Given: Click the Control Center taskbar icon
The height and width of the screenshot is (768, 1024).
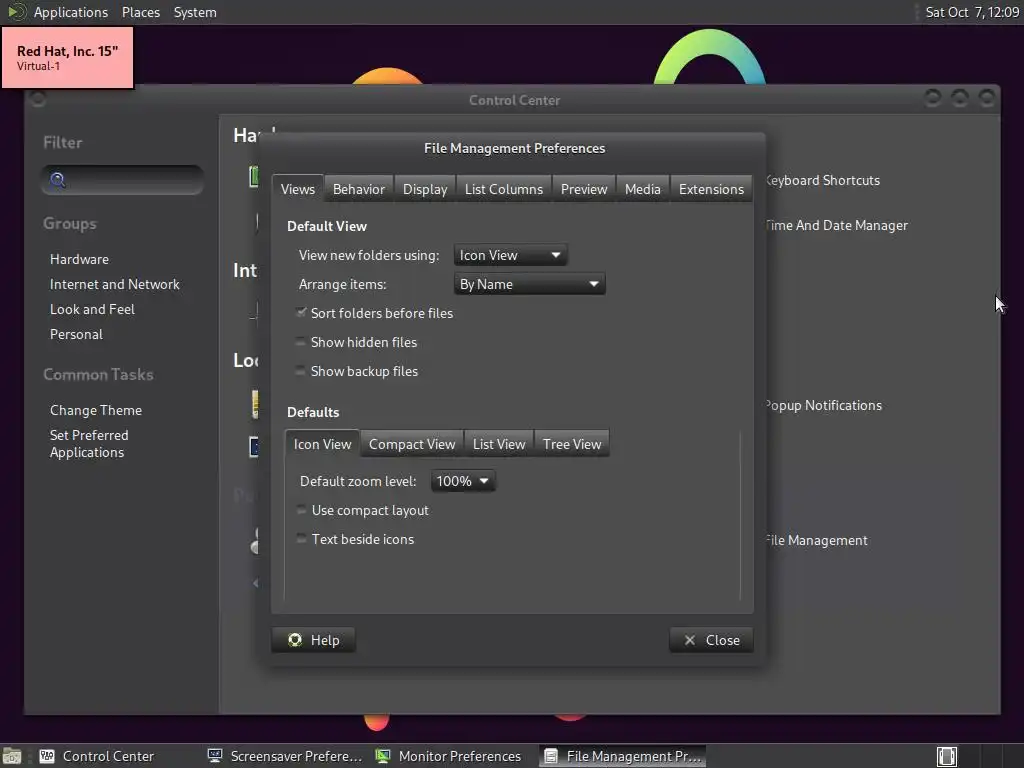Looking at the screenshot, I should [47, 756].
